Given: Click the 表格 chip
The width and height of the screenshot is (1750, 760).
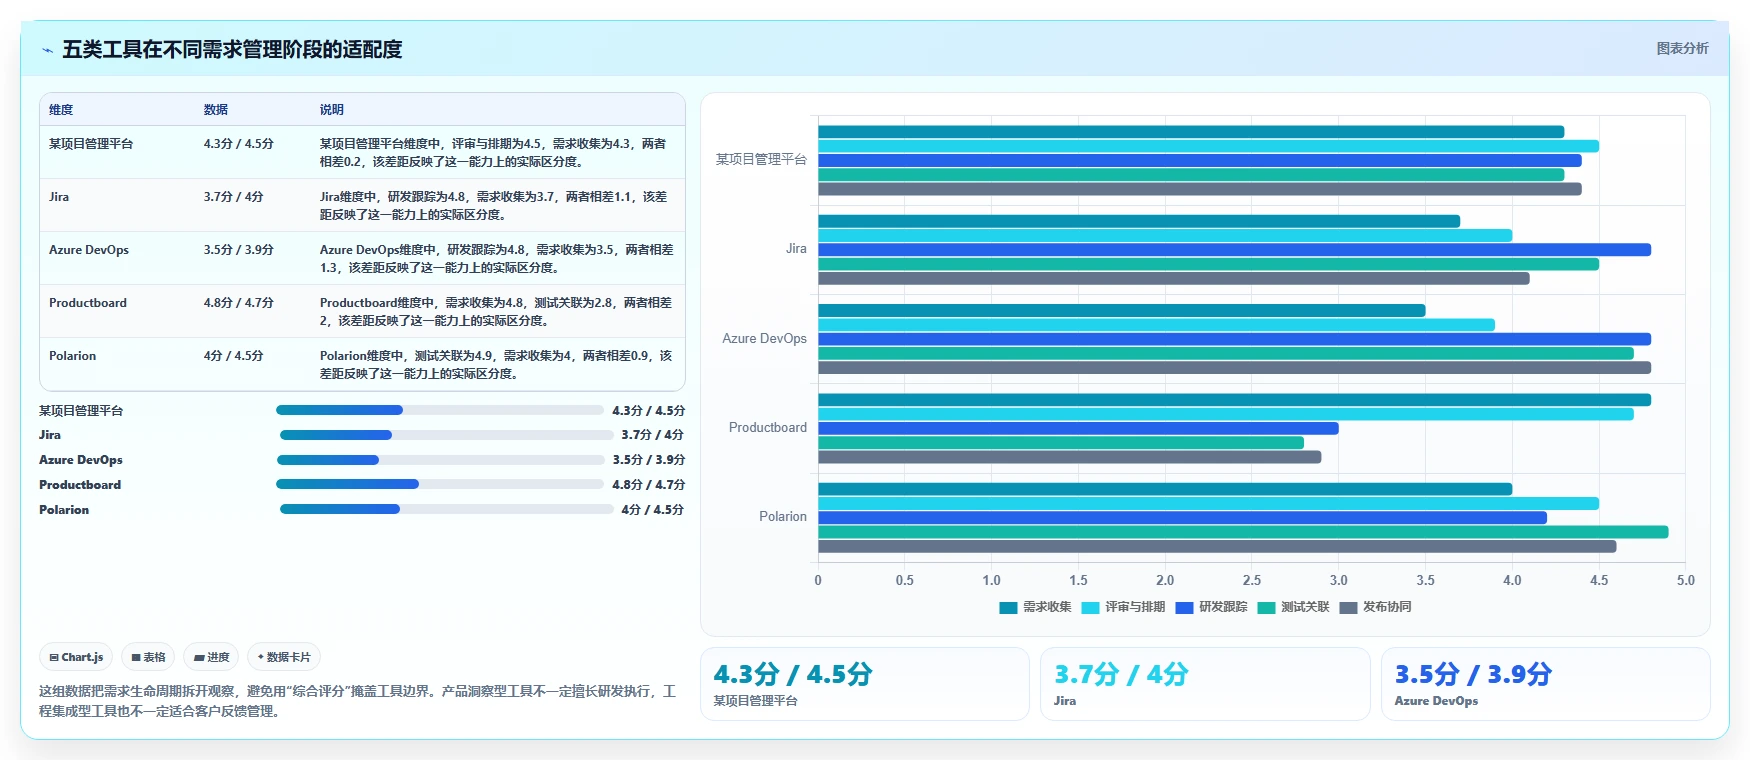Looking at the screenshot, I should pyautogui.click(x=148, y=657).
